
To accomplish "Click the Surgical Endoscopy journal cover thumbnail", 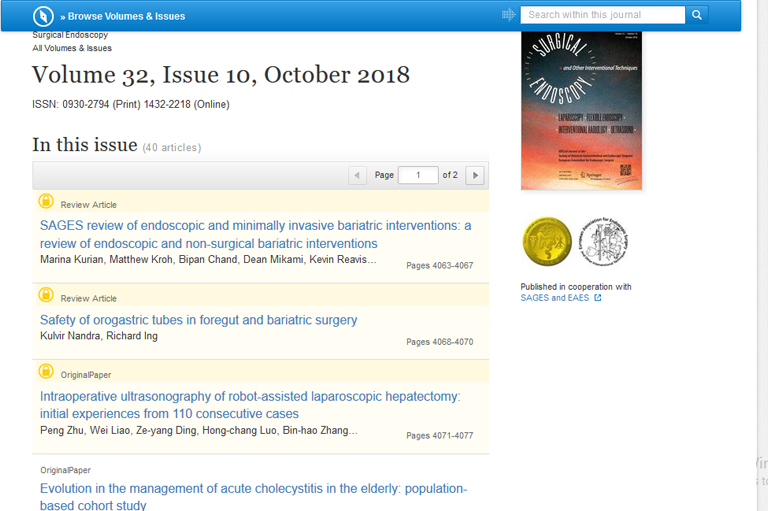I will [581, 110].
